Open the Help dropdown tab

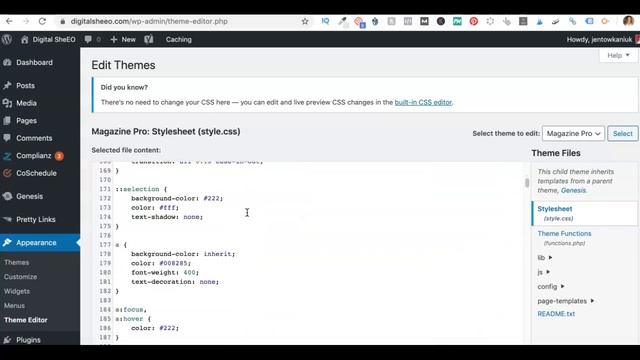coord(618,56)
